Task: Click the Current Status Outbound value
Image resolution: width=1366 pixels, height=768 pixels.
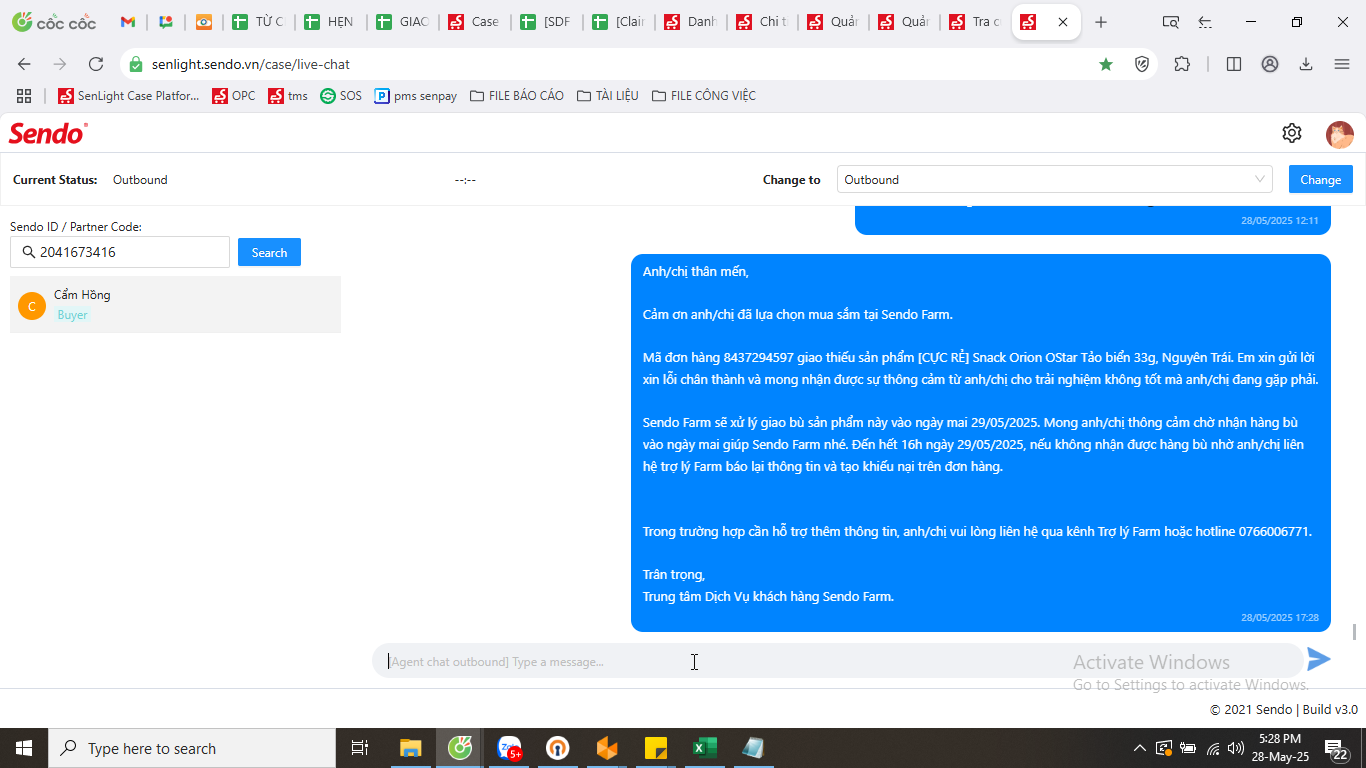Action: pos(140,180)
